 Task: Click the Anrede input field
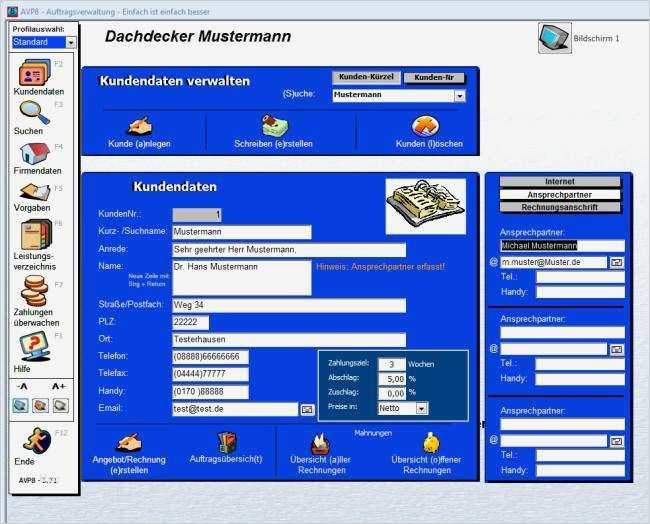pos(289,250)
